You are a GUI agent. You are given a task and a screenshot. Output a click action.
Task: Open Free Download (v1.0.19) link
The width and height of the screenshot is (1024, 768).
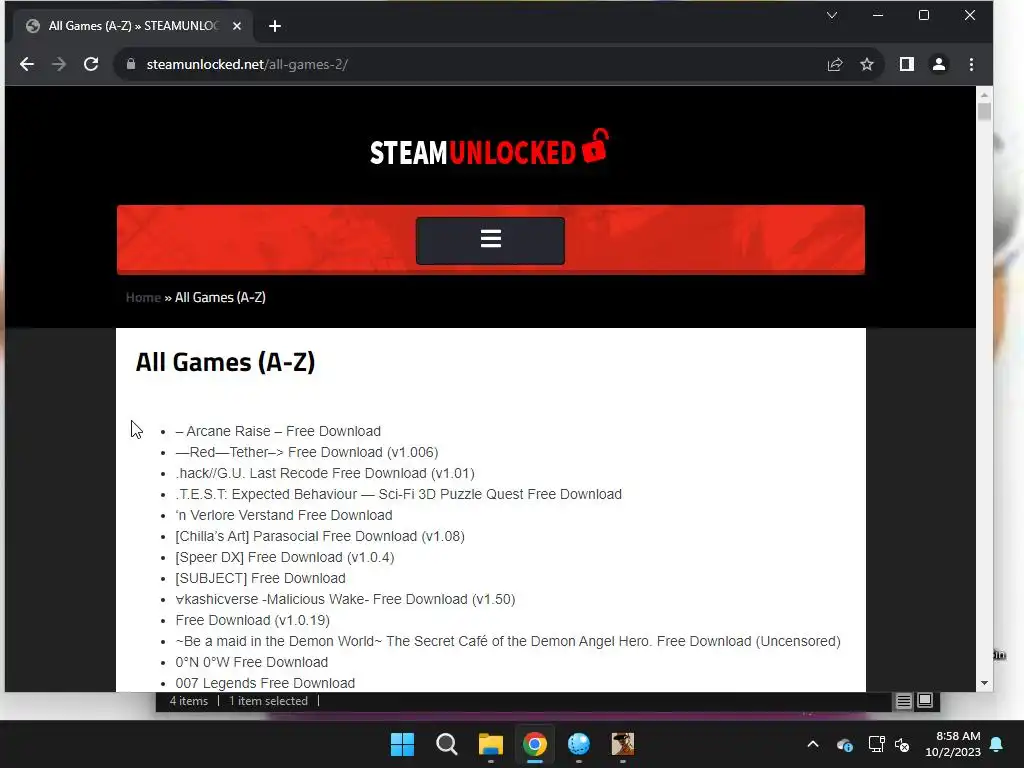pos(253,620)
